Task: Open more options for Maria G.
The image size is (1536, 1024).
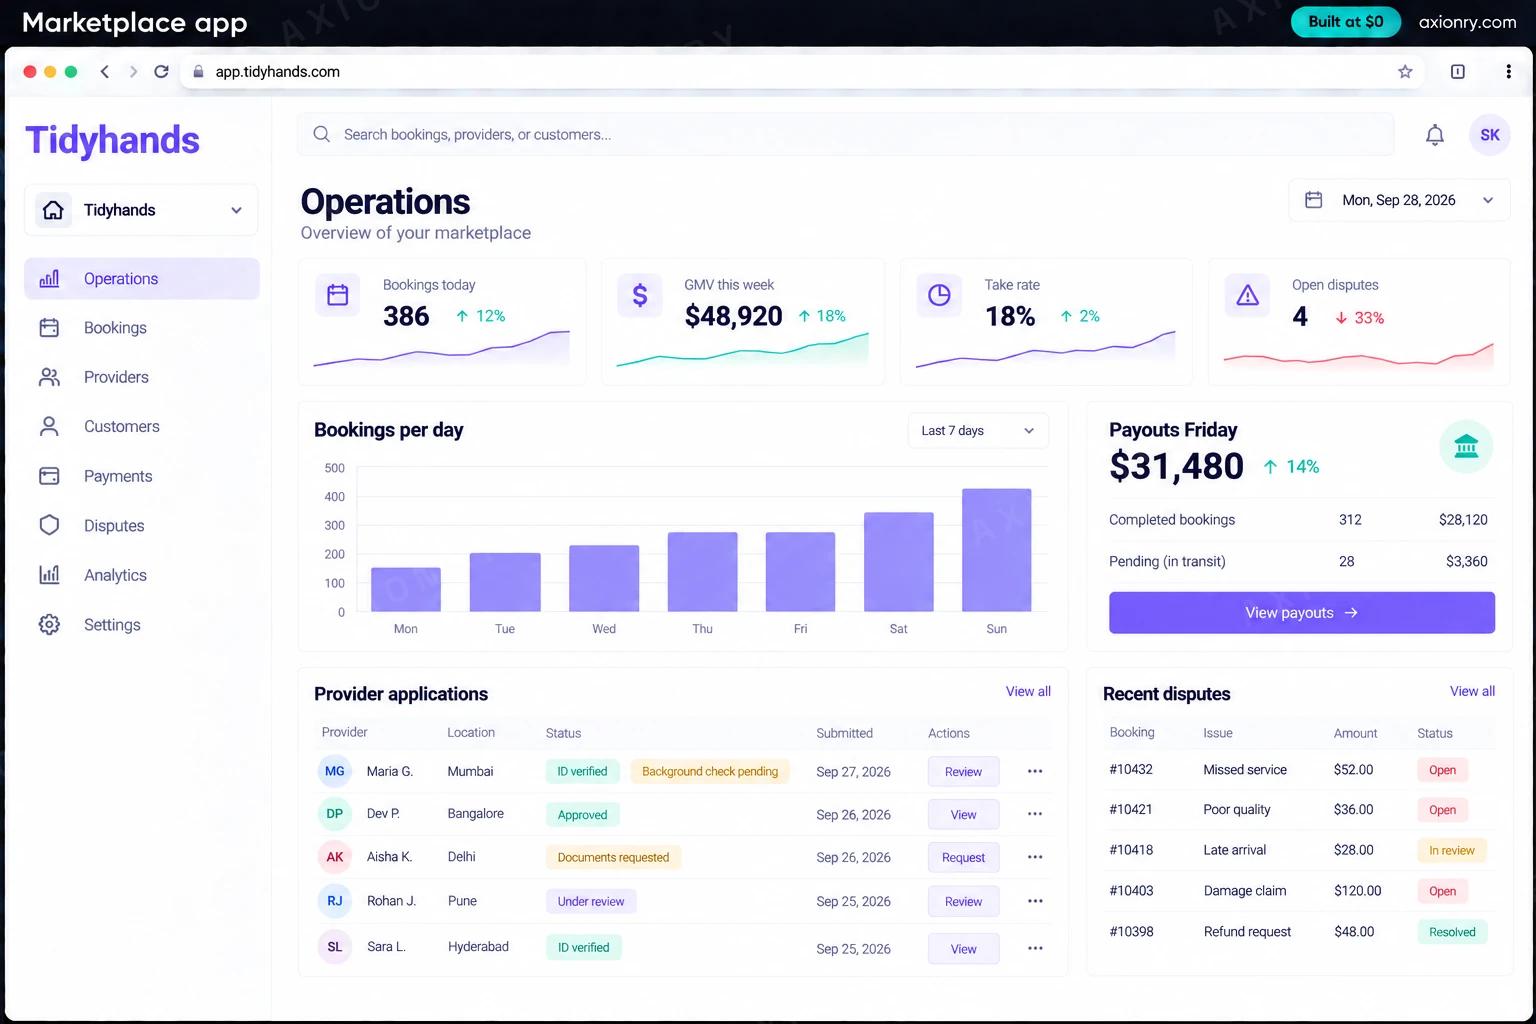Action: point(1035,771)
